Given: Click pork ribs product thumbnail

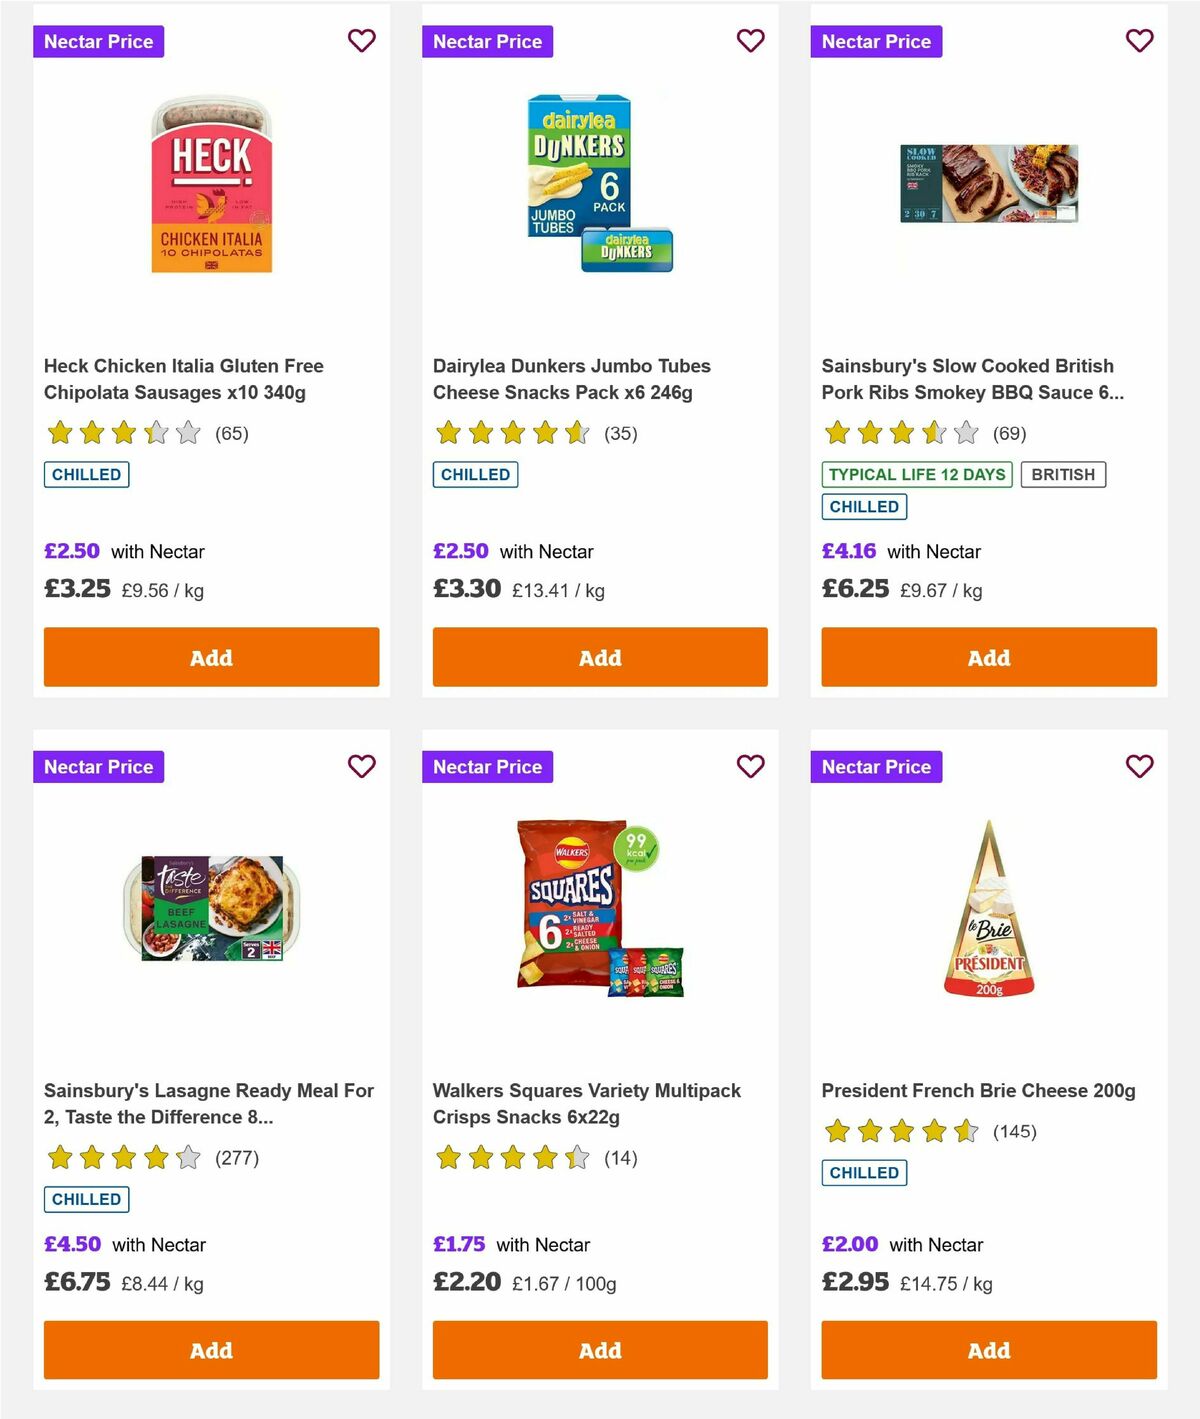Looking at the screenshot, I should pos(988,182).
